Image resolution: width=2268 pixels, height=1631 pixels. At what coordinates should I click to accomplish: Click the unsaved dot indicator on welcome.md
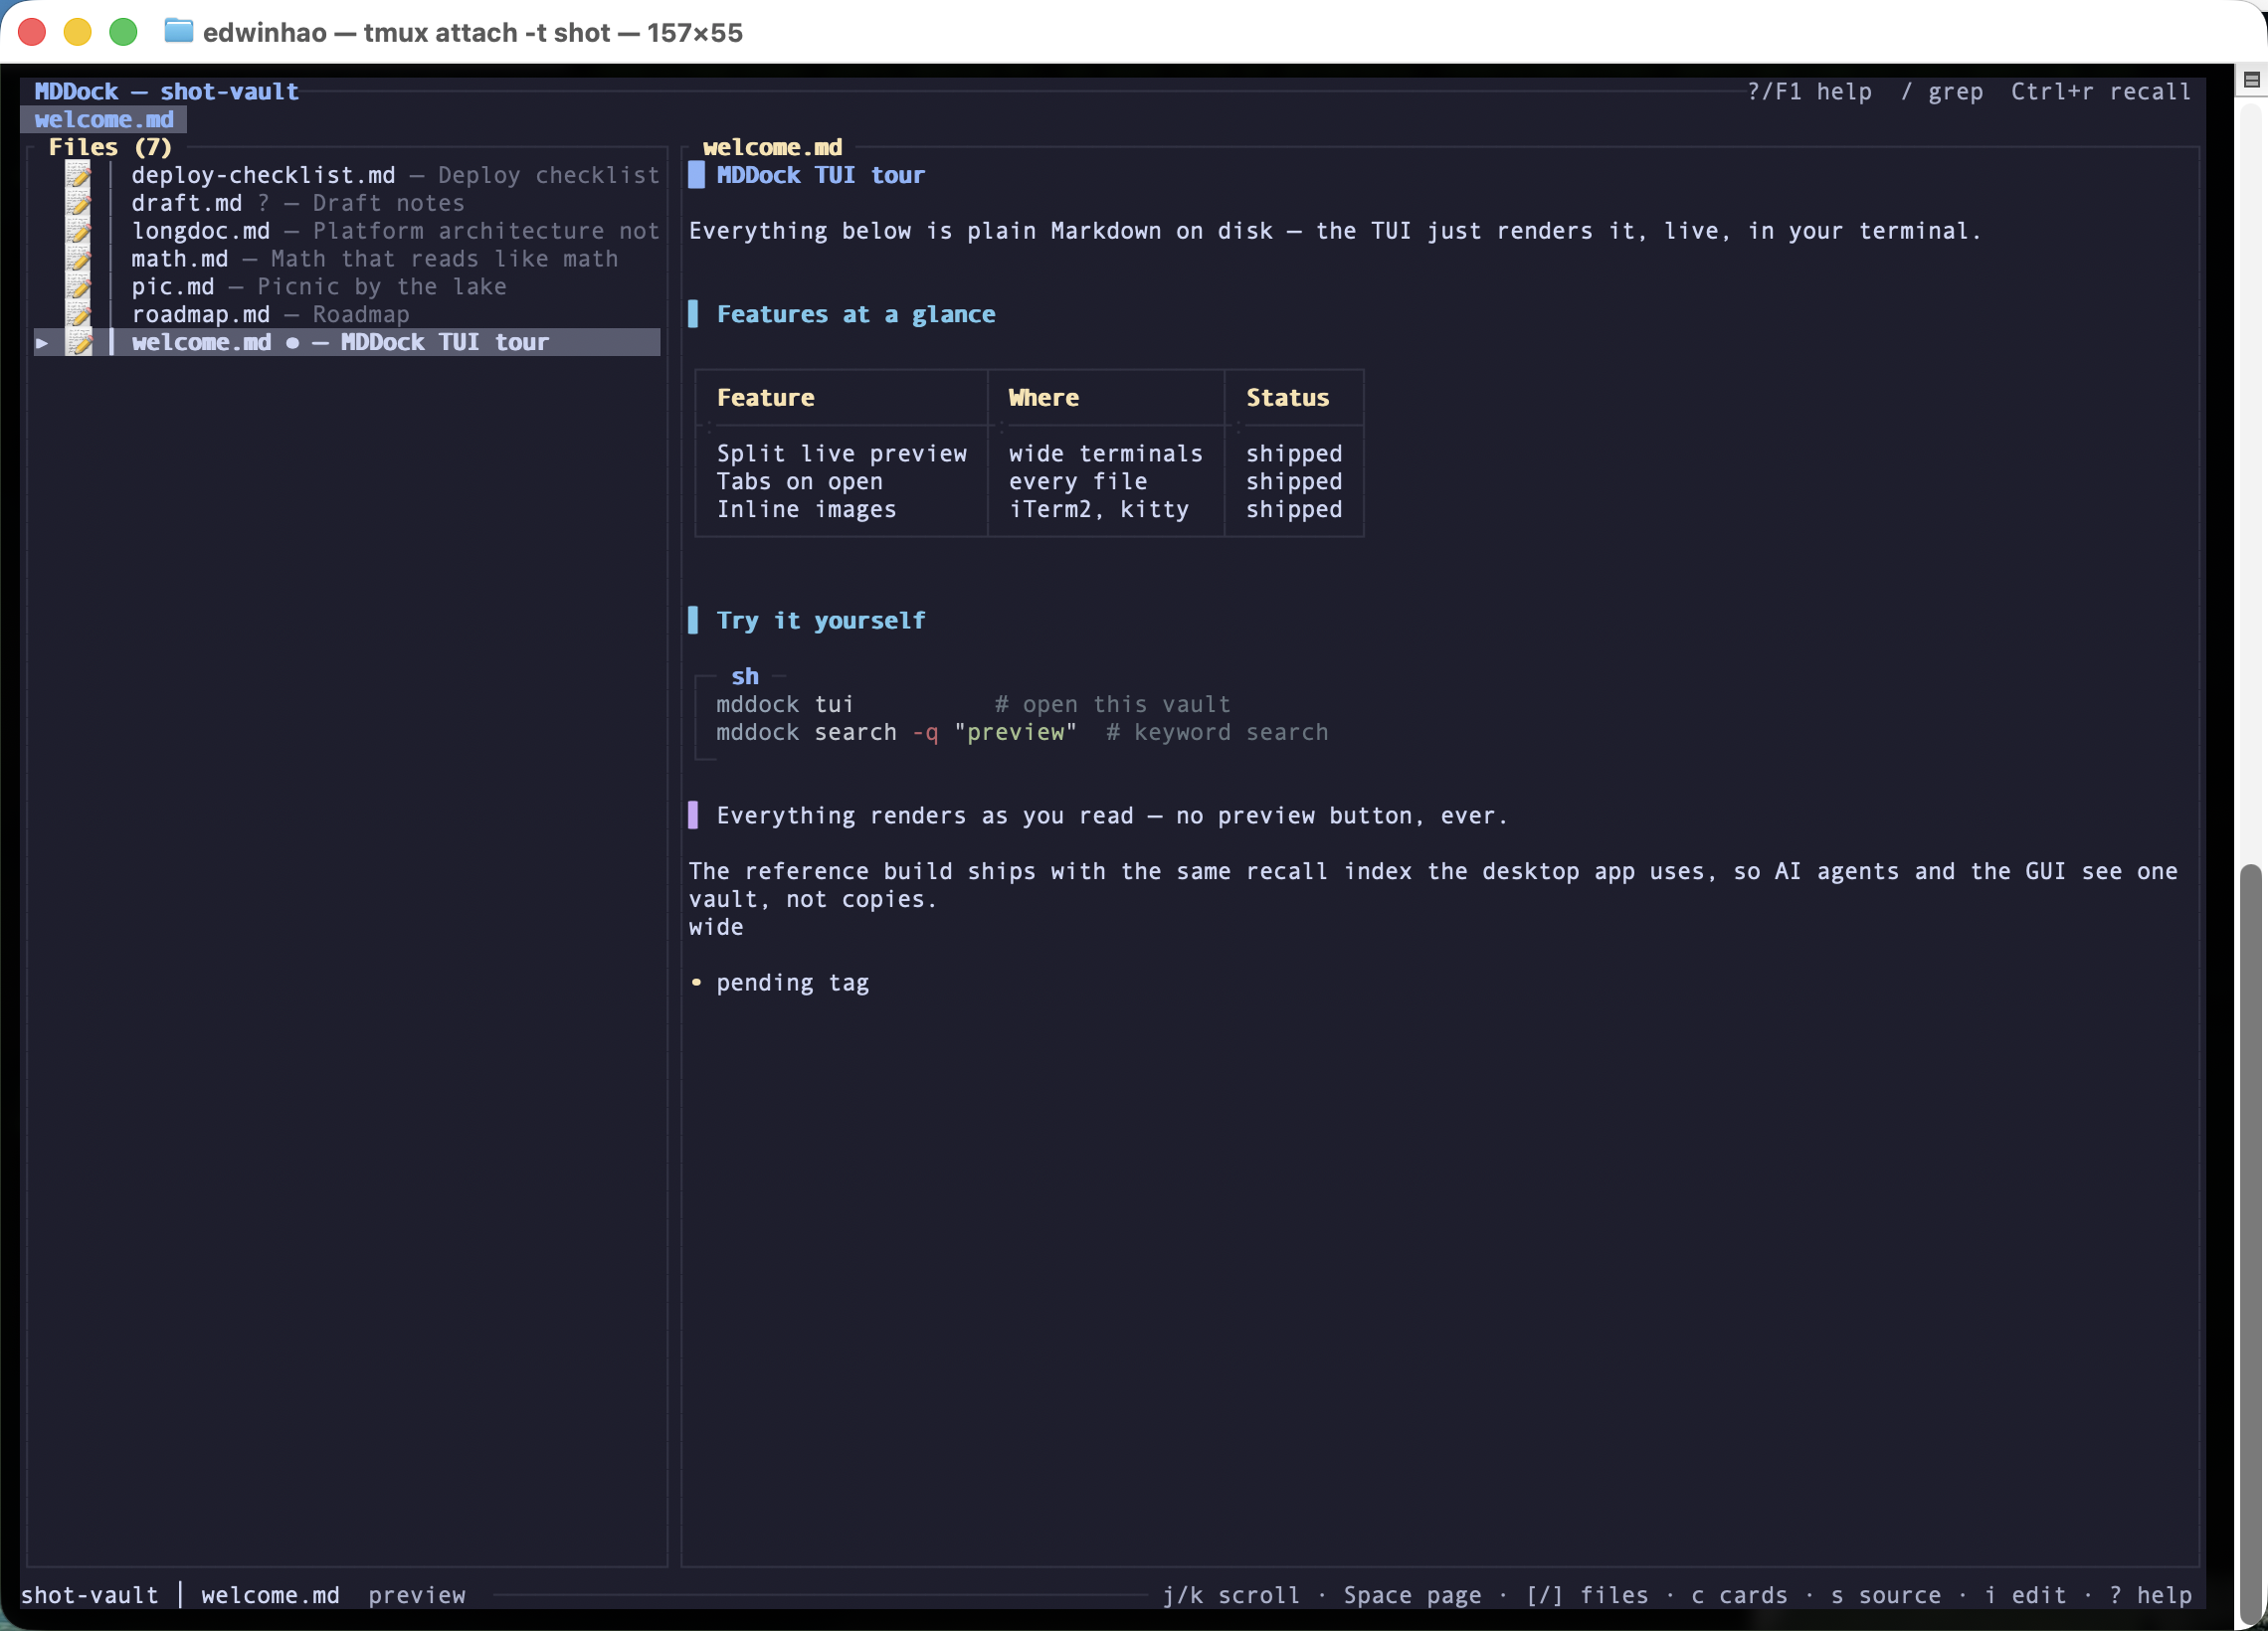click(x=292, y=343)
